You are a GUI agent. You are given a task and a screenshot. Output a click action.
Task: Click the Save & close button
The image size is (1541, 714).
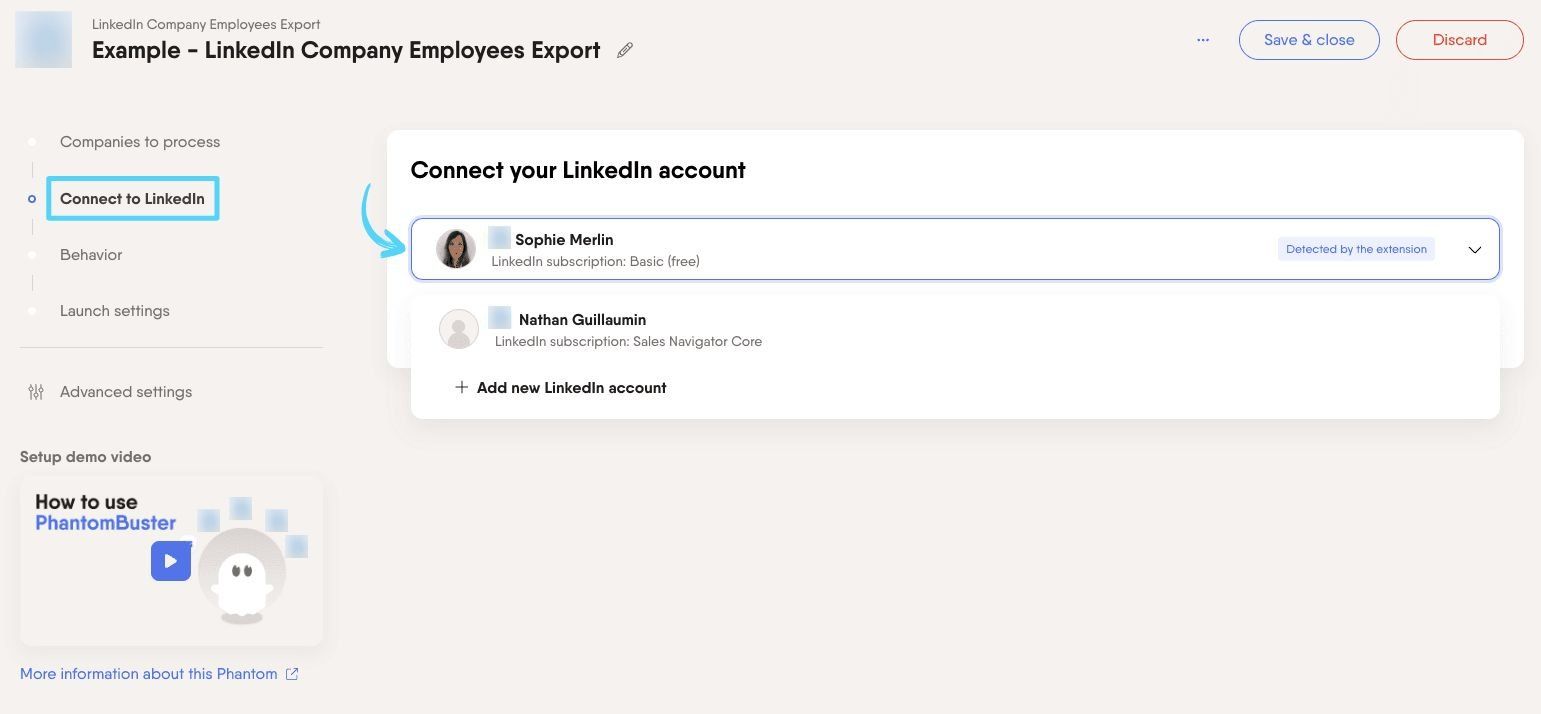[x=1309, y=40]
